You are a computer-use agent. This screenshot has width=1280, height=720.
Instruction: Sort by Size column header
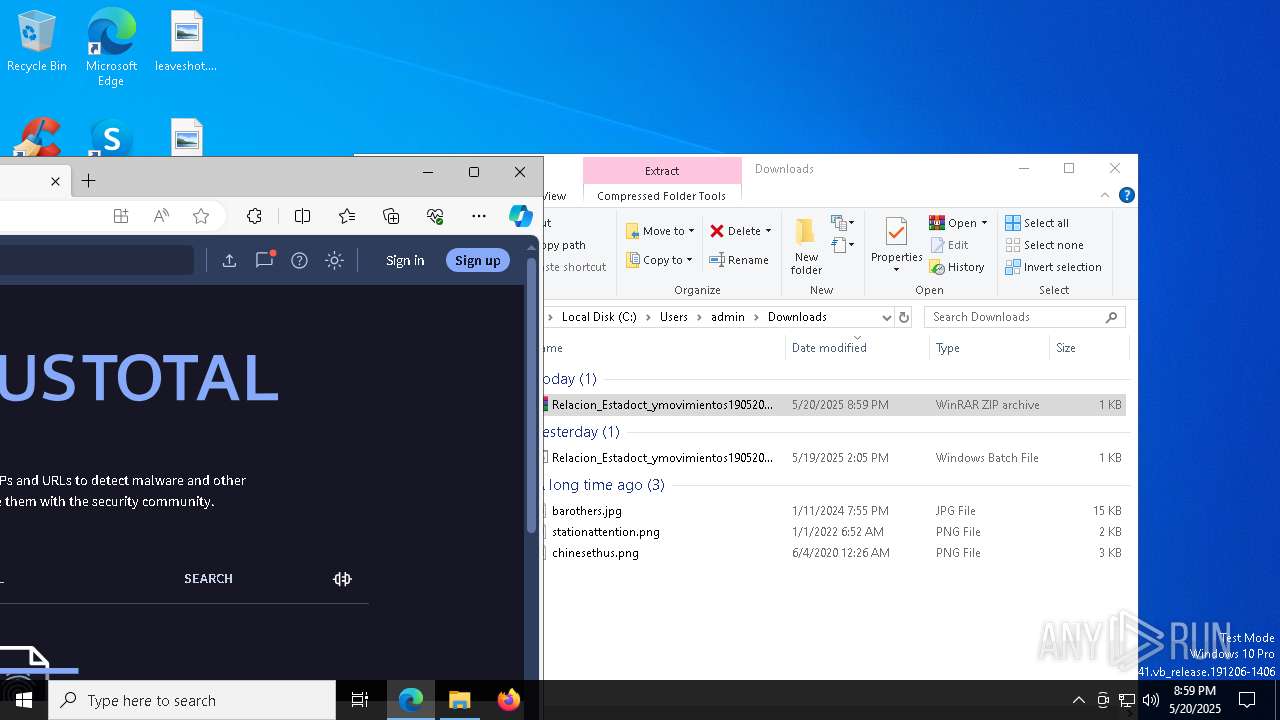(1089, 348)
